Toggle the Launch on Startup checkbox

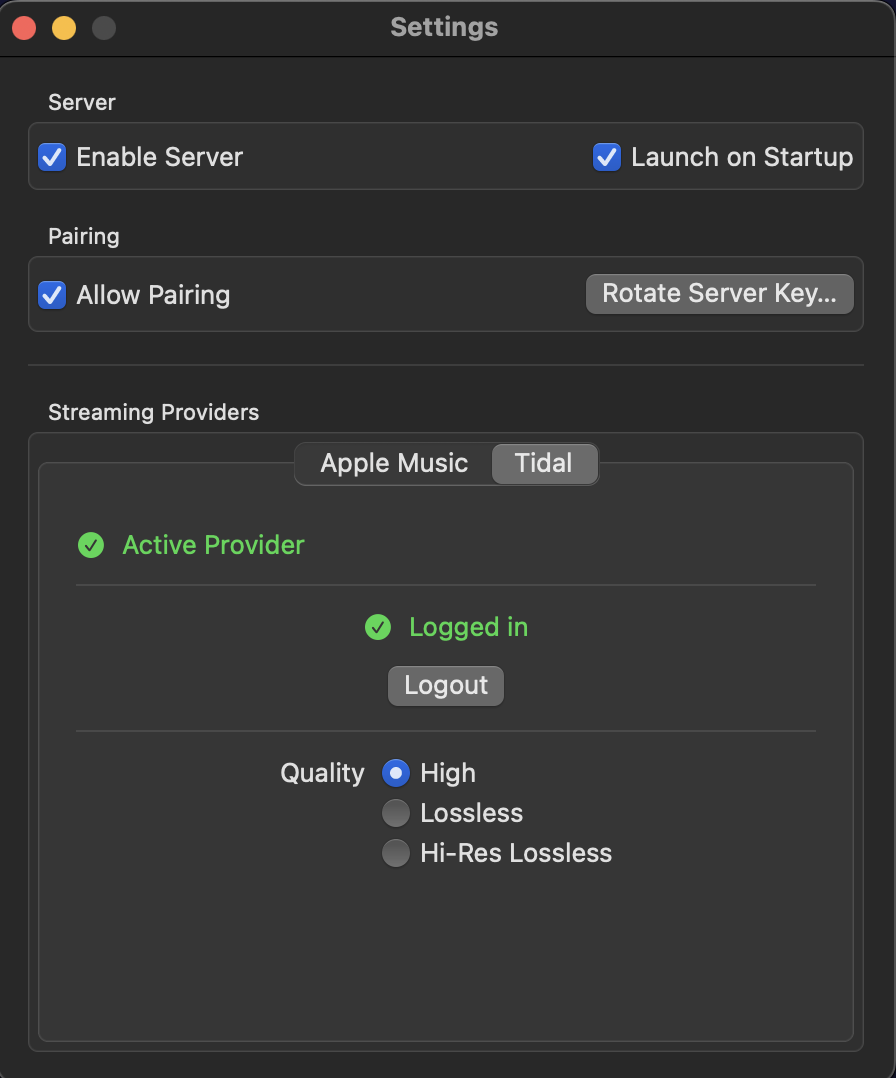coord(607,157)
